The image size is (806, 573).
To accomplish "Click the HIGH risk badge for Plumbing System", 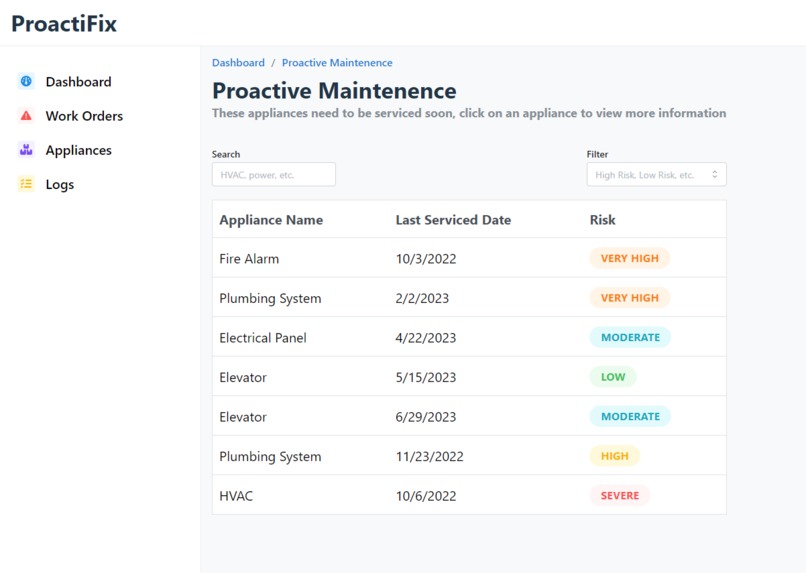I will coord(615,456).
